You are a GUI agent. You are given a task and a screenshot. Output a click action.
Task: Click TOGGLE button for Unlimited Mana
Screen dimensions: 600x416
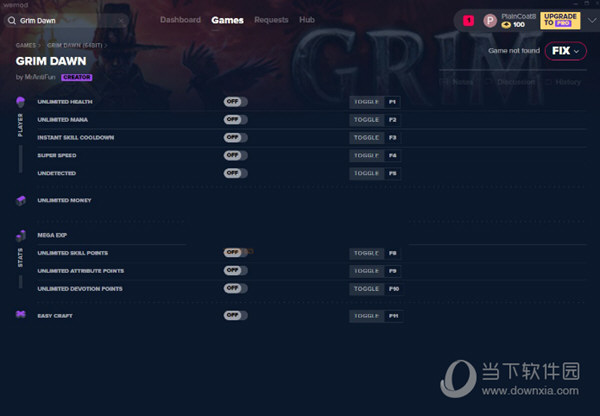[366, 120]
